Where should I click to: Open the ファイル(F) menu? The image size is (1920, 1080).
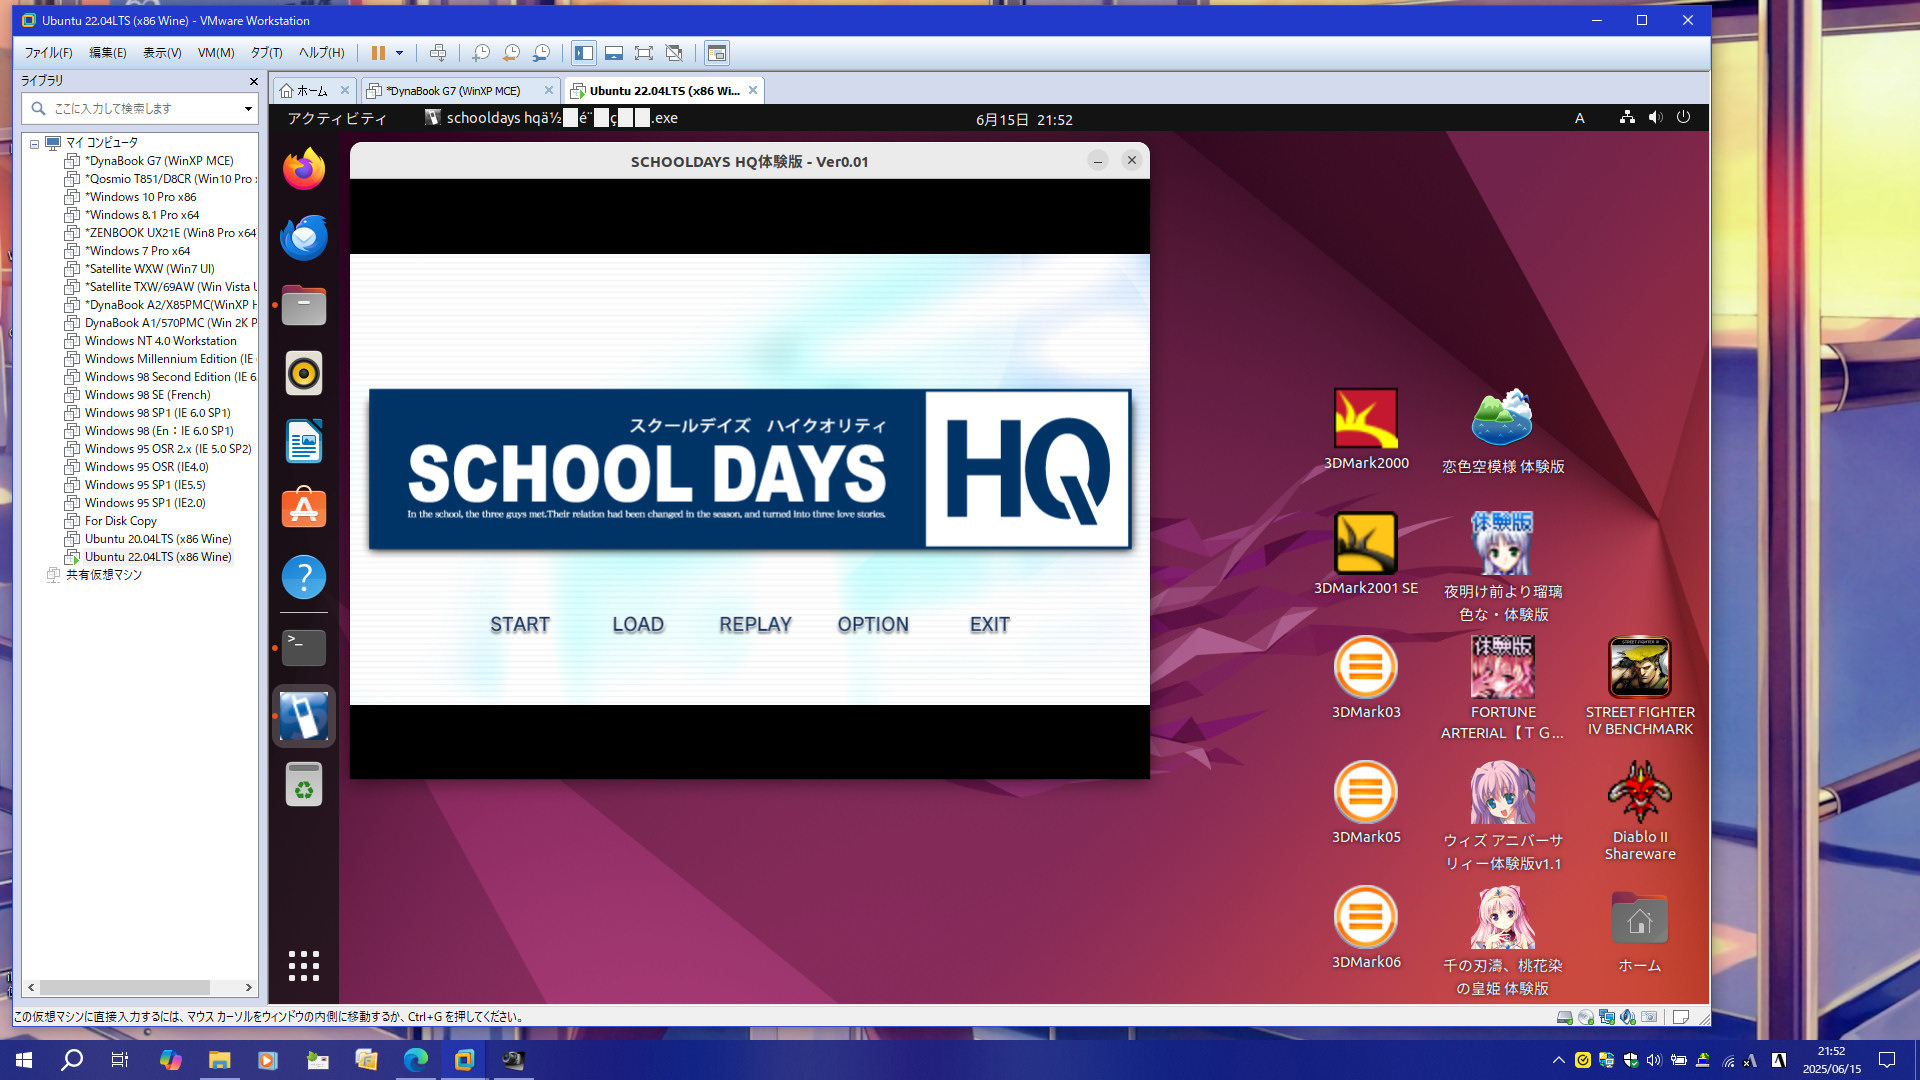point(48,53)
